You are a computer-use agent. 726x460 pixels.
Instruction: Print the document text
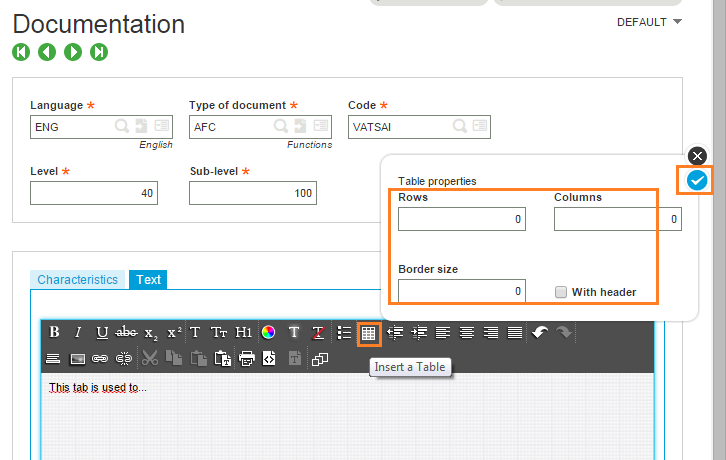(x=247, y=359)
